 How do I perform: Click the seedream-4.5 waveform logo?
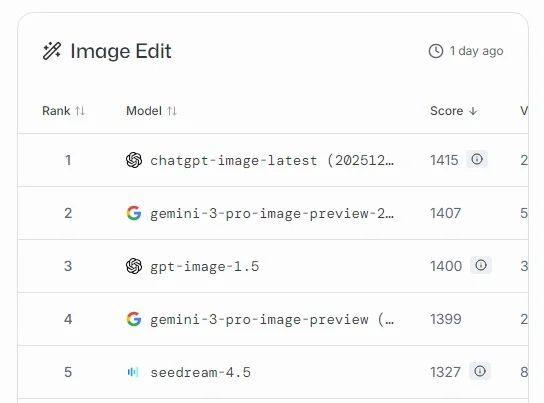pos(133,372)
